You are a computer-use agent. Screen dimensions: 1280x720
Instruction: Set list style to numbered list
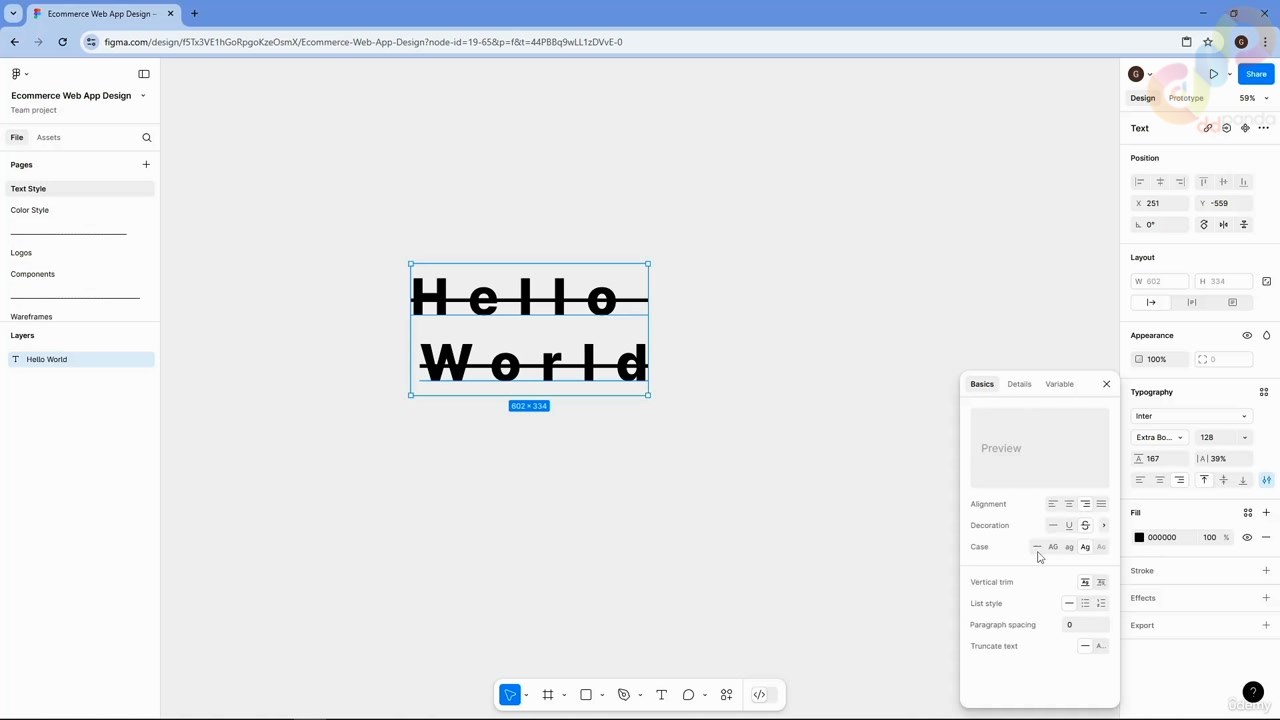(x=1101, y=604)
